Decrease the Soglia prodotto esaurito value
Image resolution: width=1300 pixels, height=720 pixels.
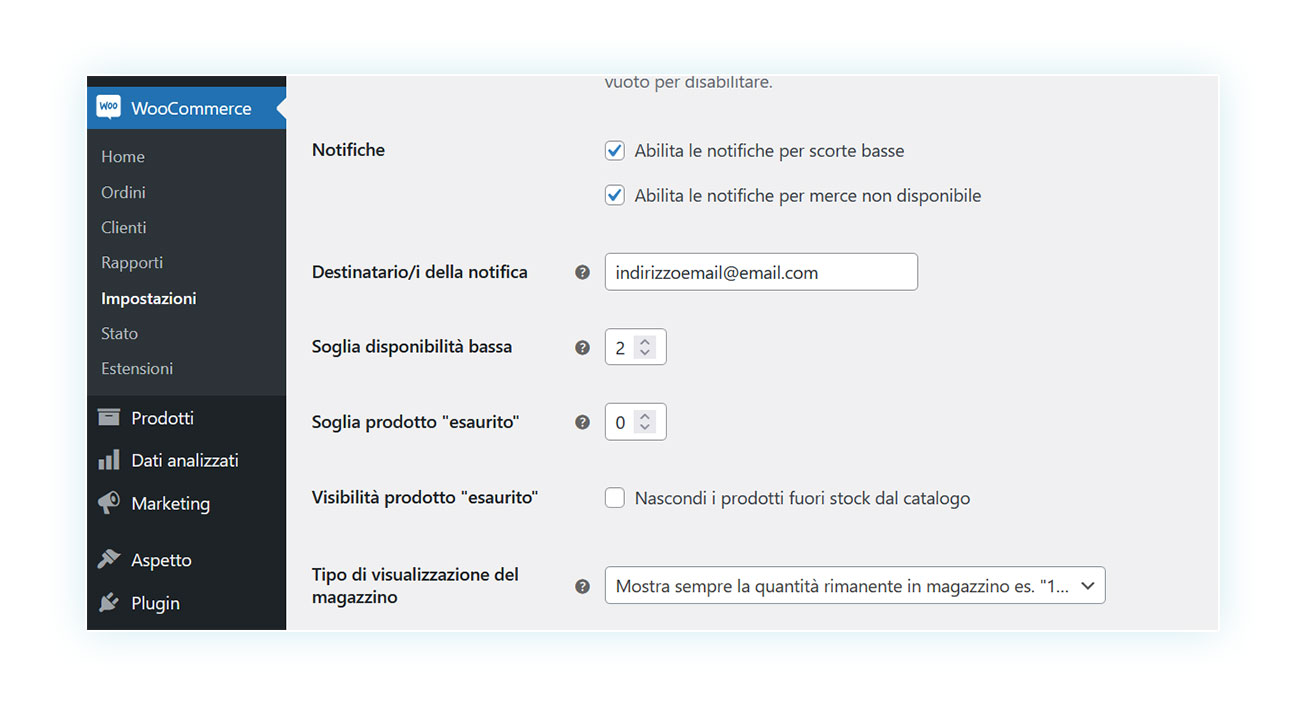pos(645,429)
